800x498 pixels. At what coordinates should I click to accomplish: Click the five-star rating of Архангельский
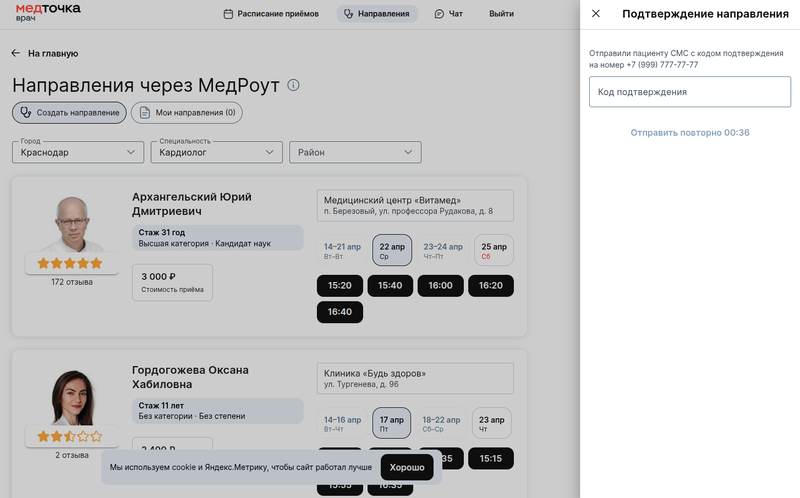pos(70,263)
